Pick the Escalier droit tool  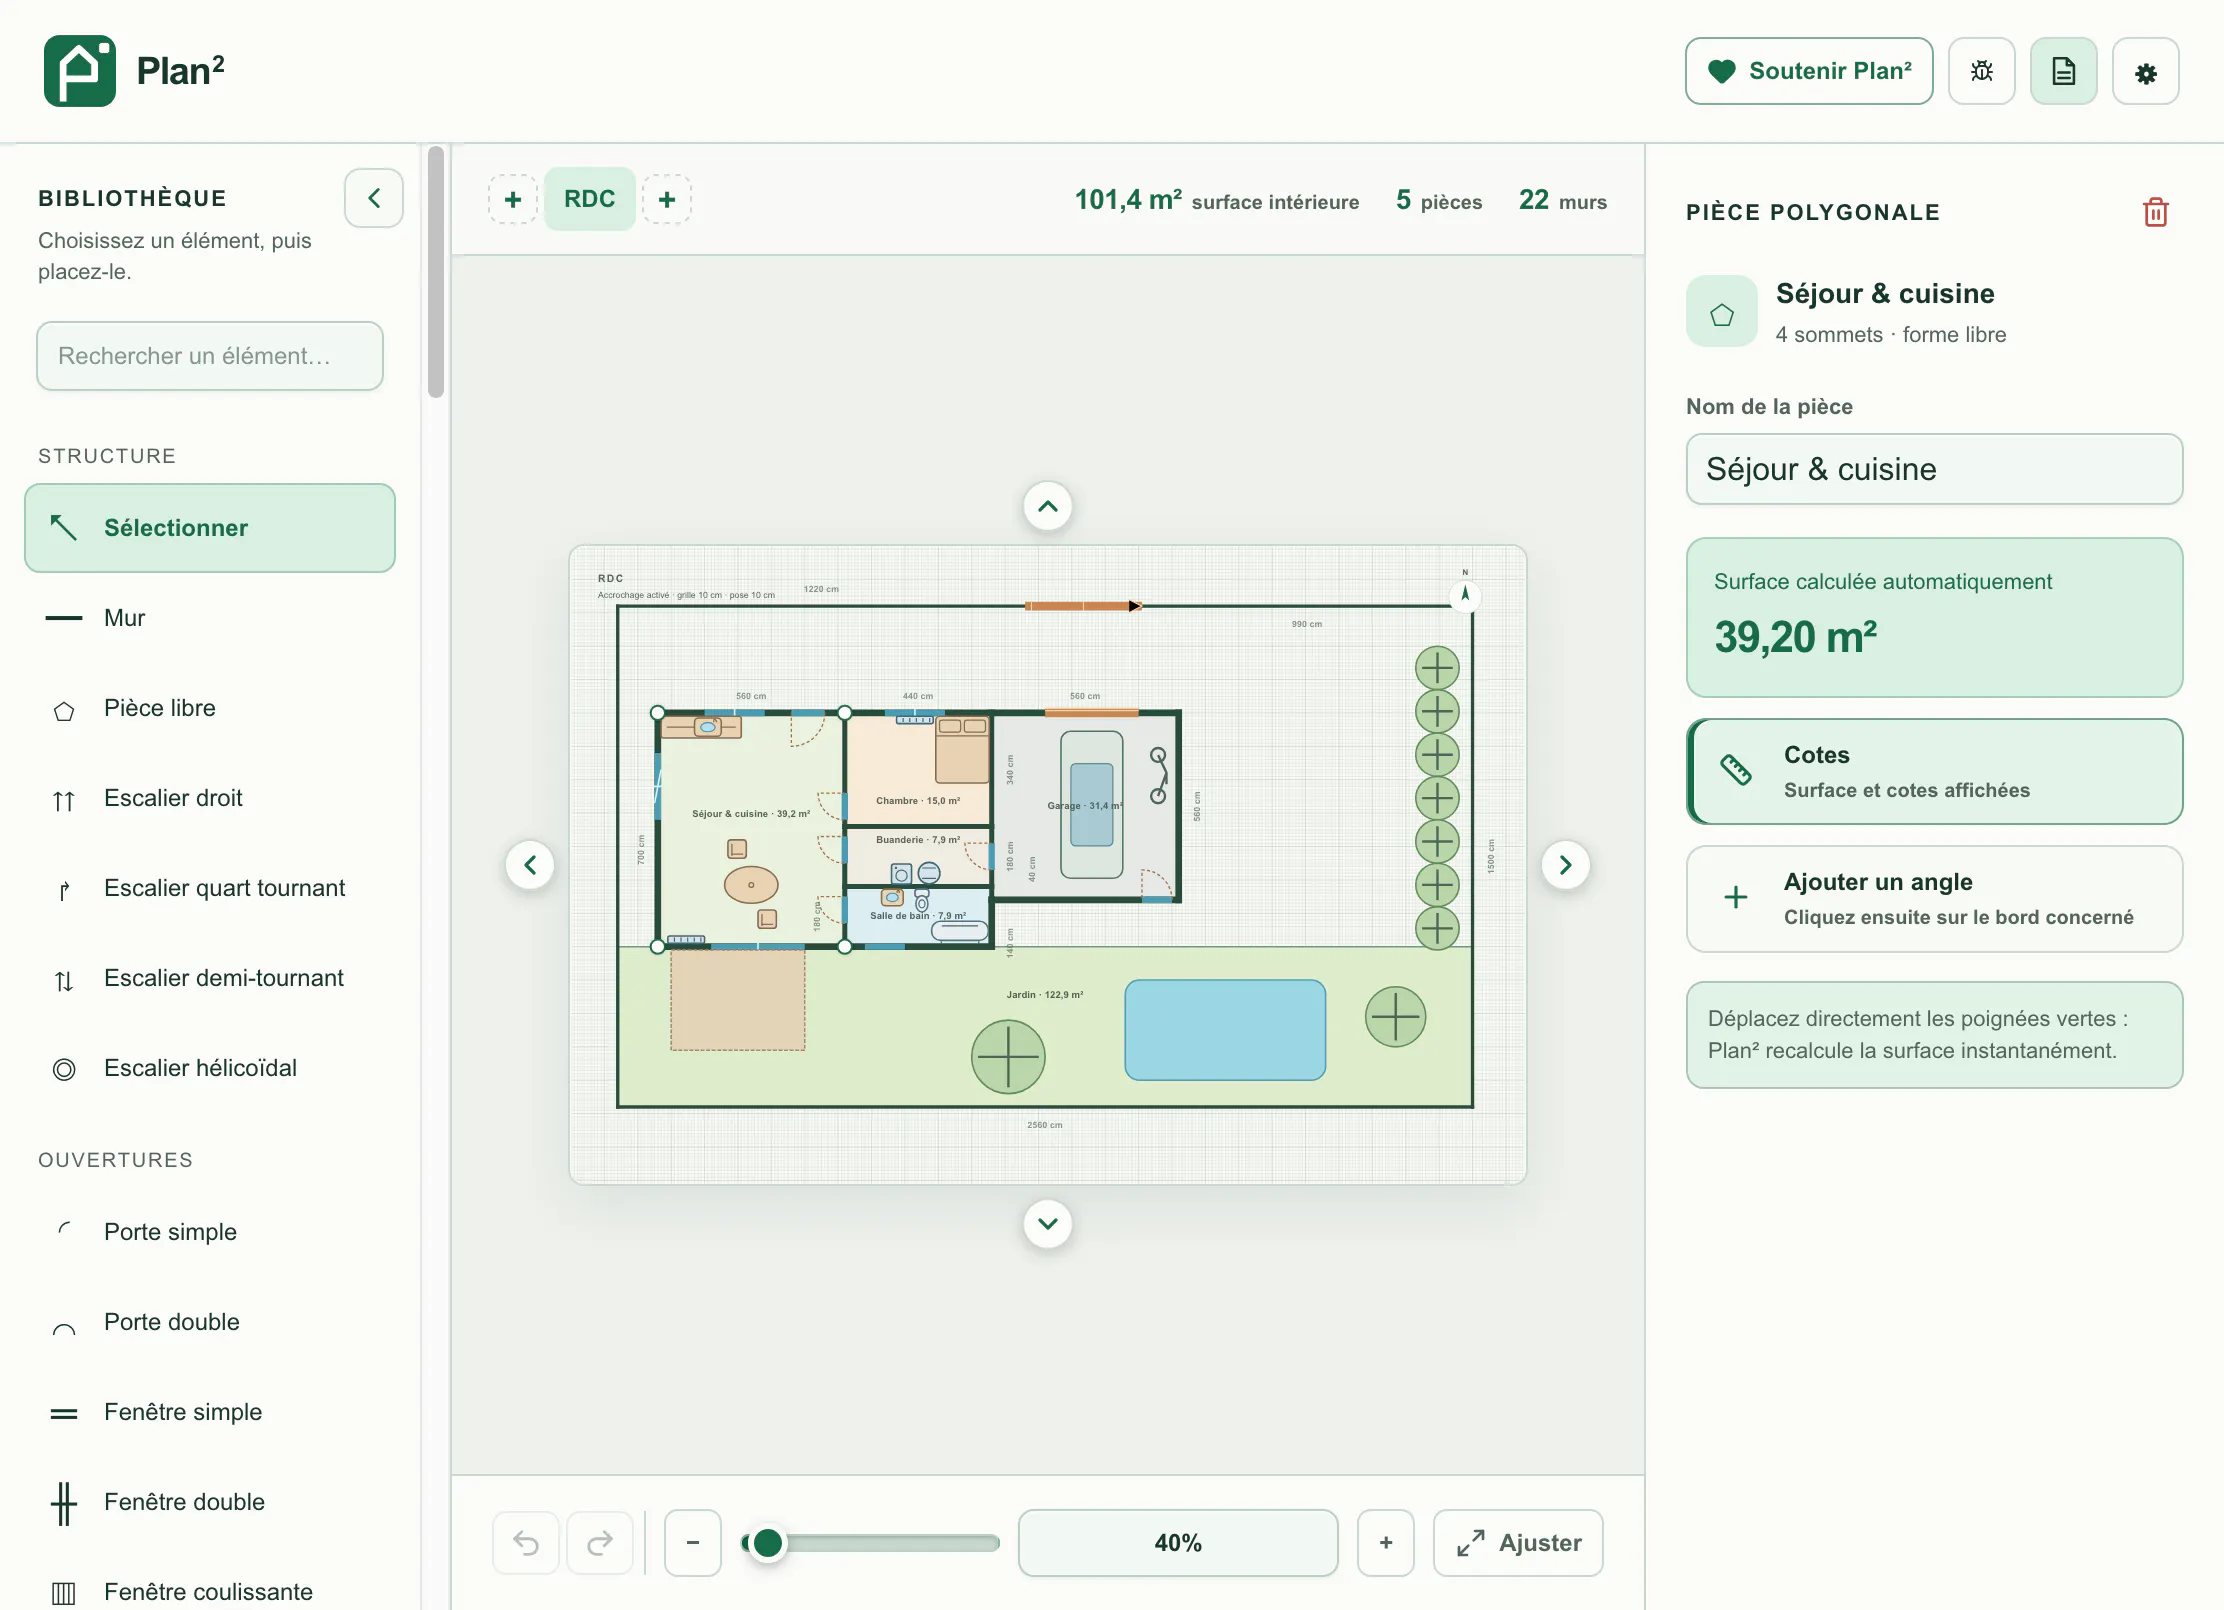pyautogui.click(x=210, y=798)
